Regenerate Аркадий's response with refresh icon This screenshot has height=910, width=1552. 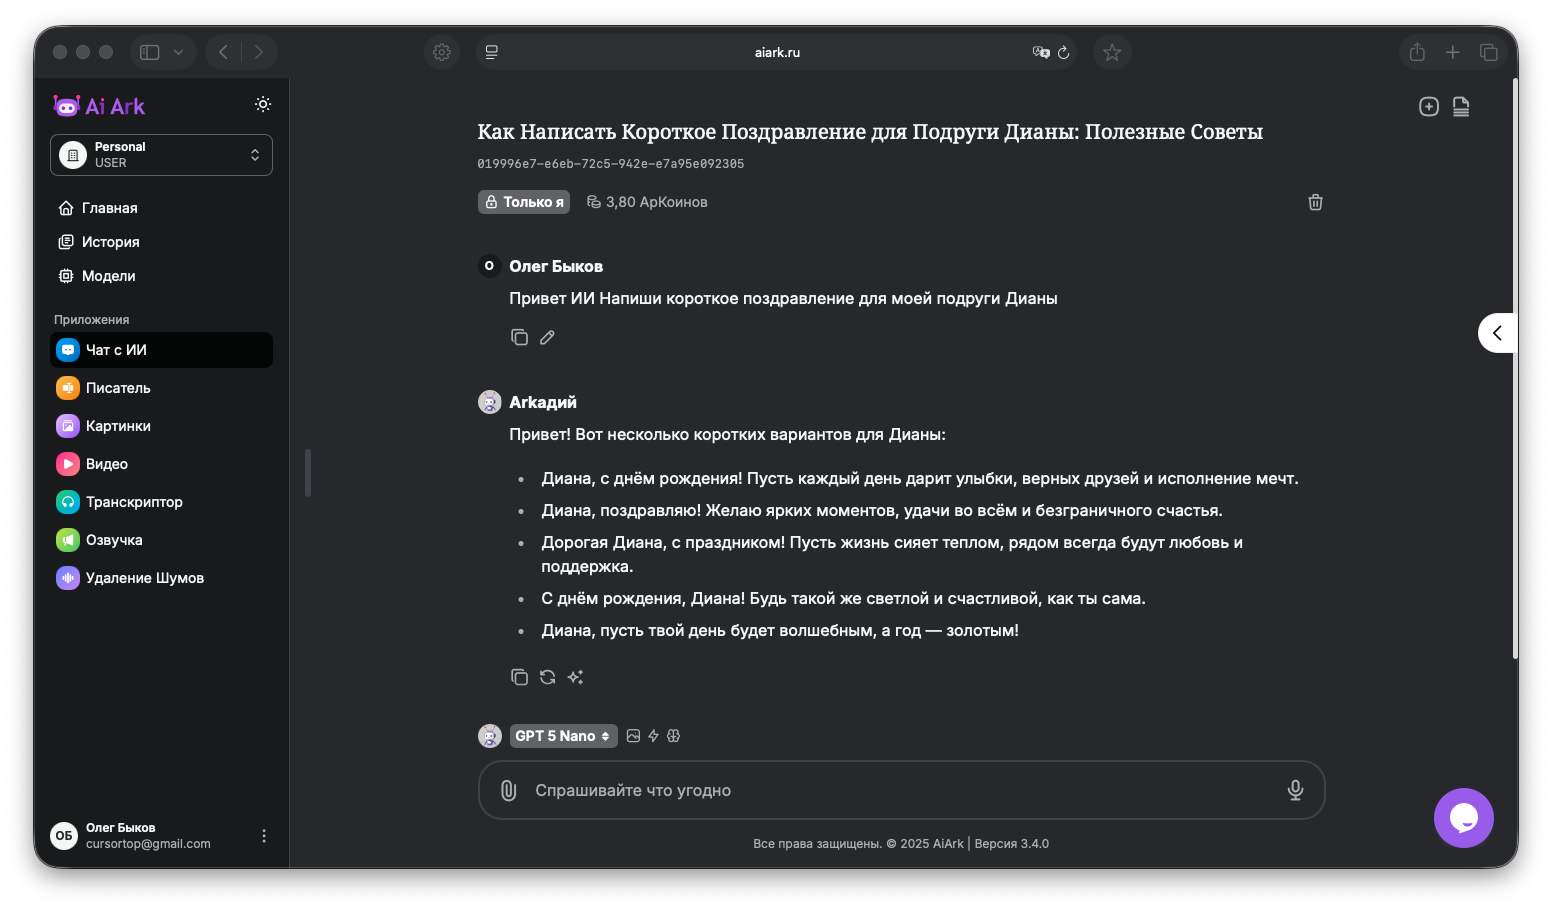click(x=547, y=677)
